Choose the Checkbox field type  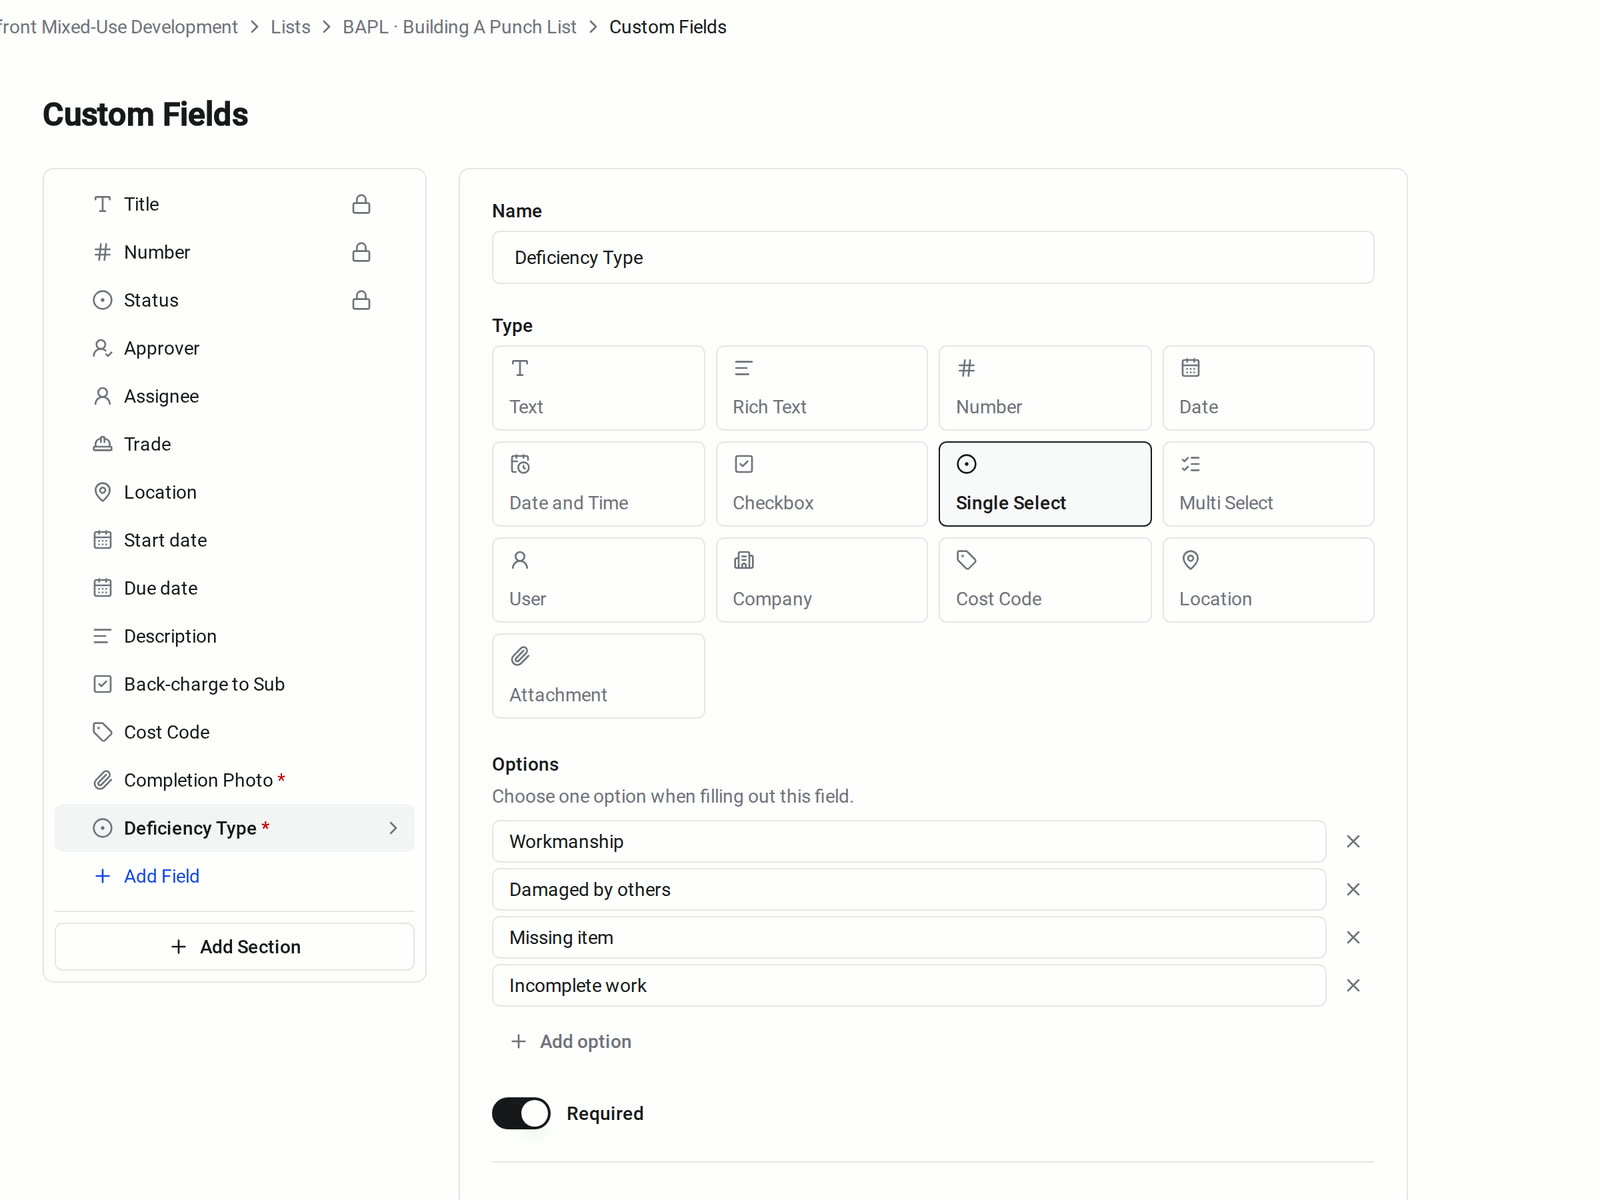822,484
